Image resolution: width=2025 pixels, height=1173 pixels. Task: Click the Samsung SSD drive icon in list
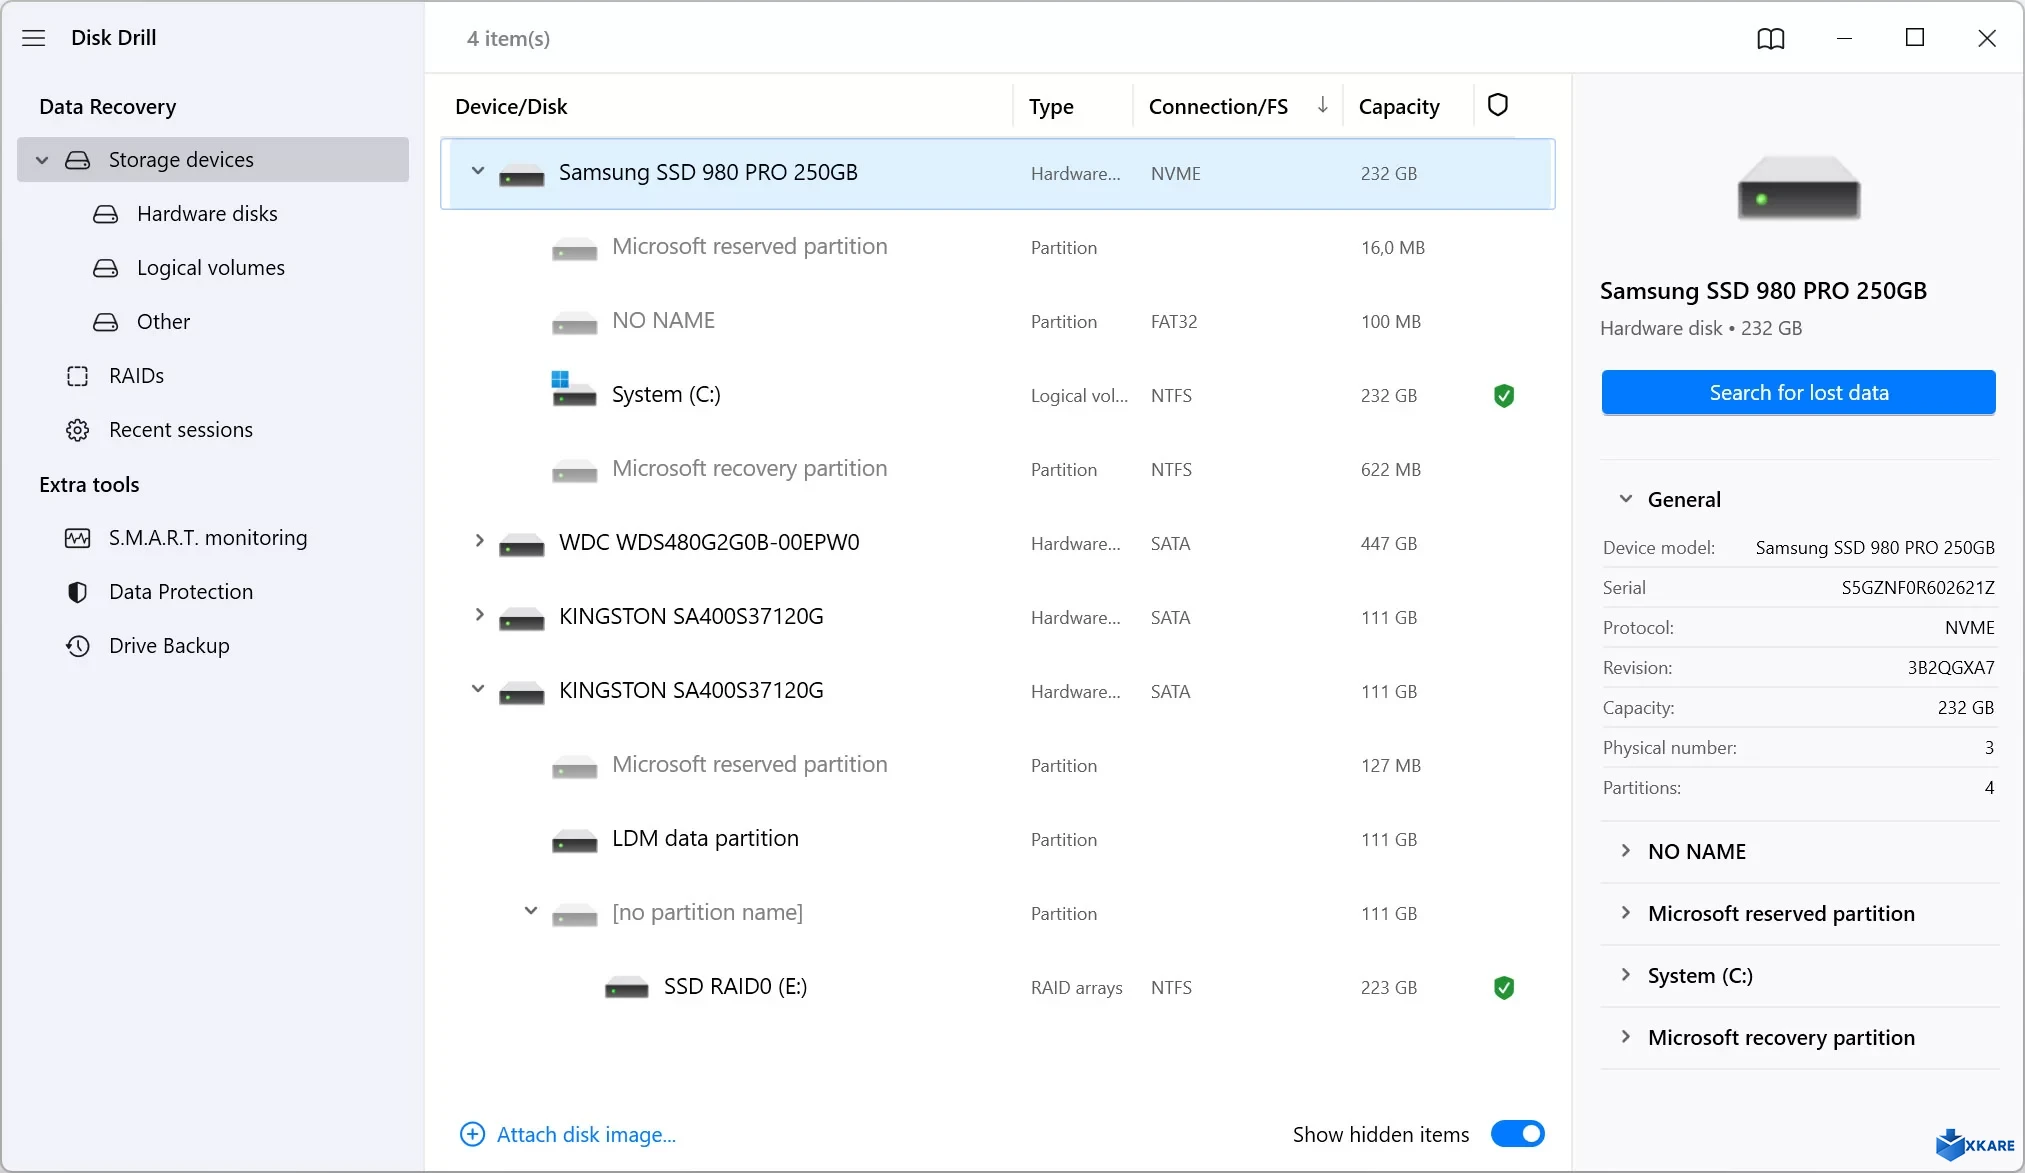[522, 175]
